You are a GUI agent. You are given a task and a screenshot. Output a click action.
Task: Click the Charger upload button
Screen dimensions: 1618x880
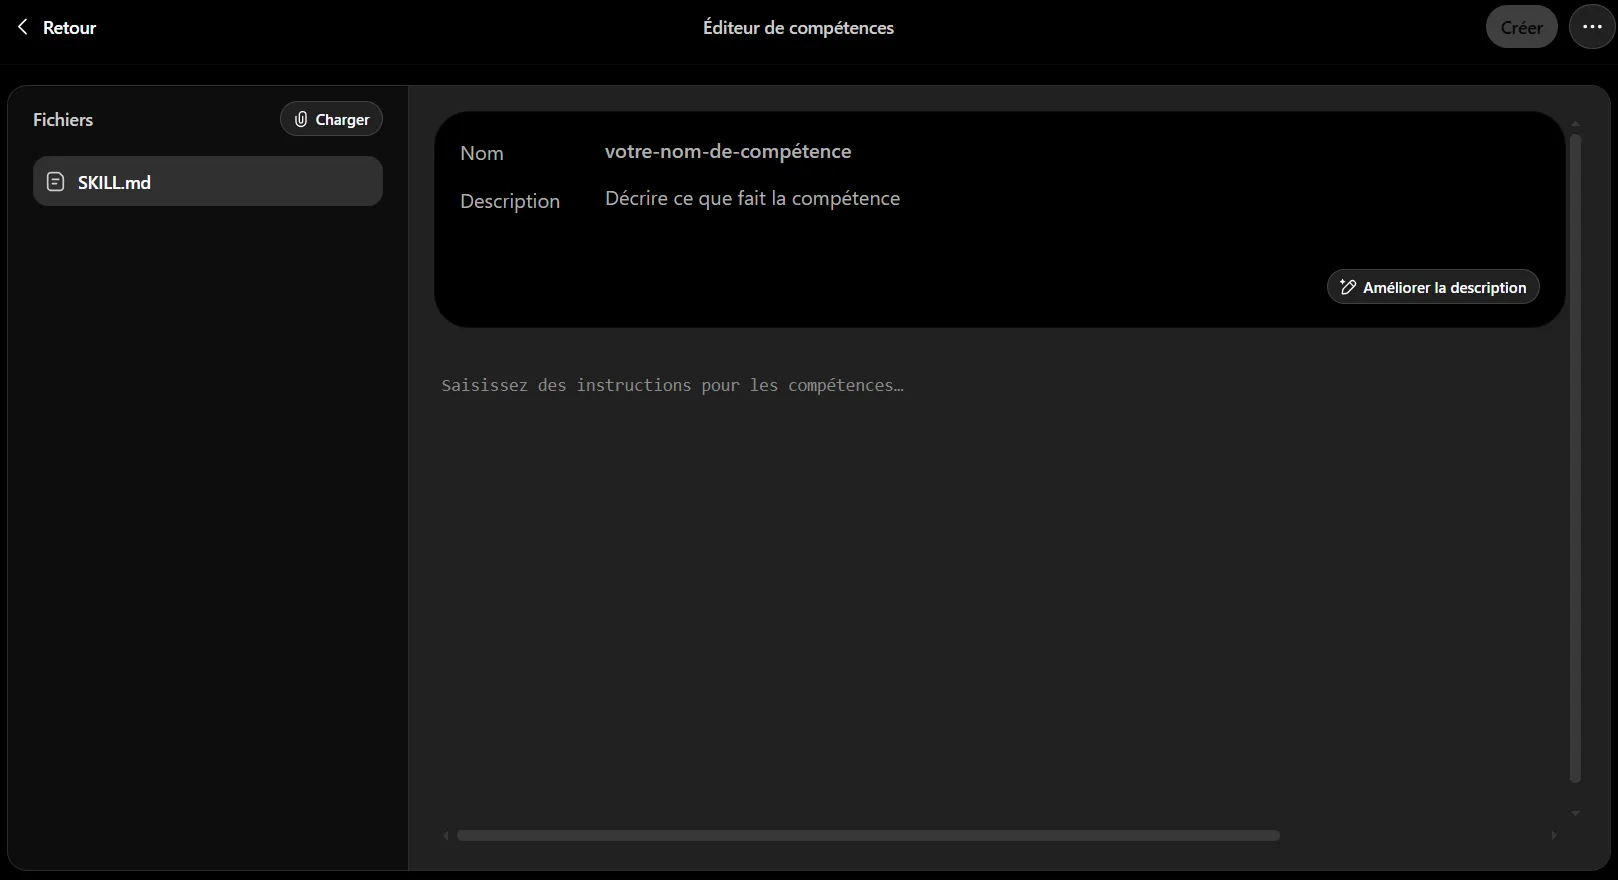pyautogui.click(x=331, y=119)
